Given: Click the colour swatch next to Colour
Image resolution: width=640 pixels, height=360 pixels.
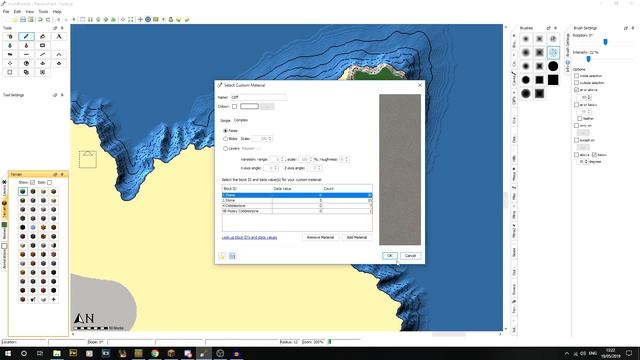Looking at the screenshot, I should (x=249, y=106).
